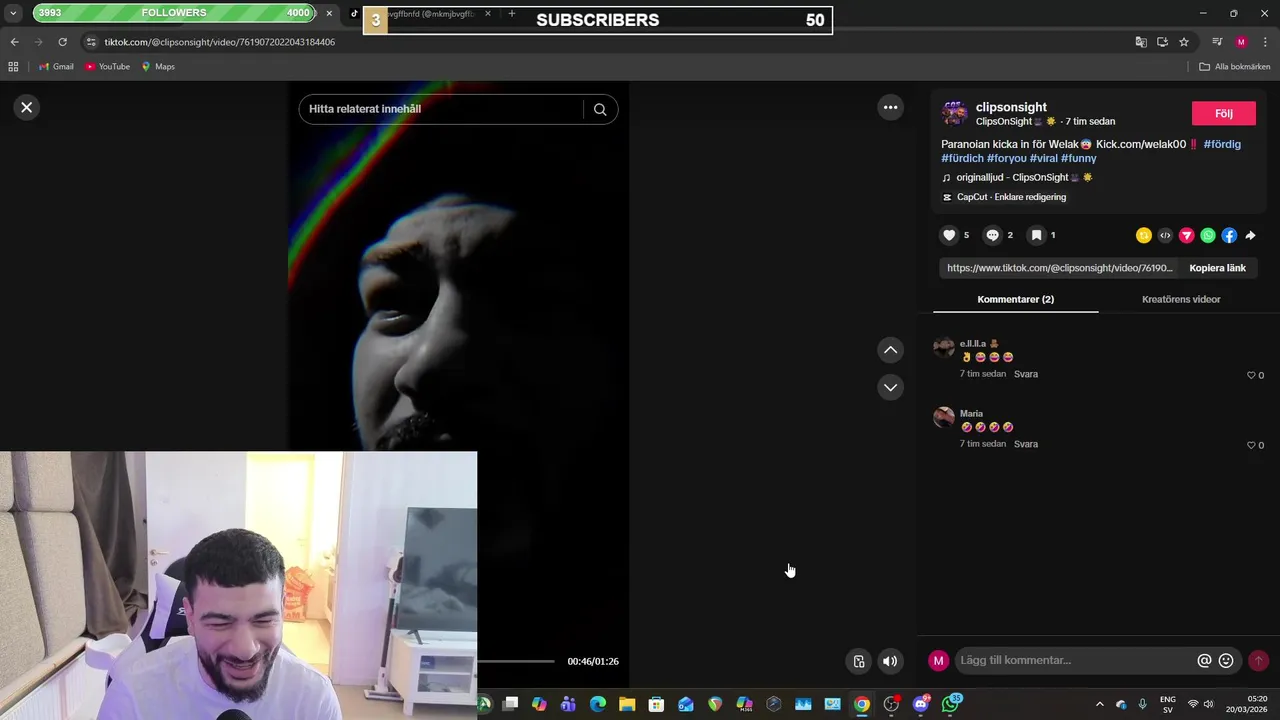Open clipsonsight profile avatar
The image size is (1280, 720).
click(955, 113)
